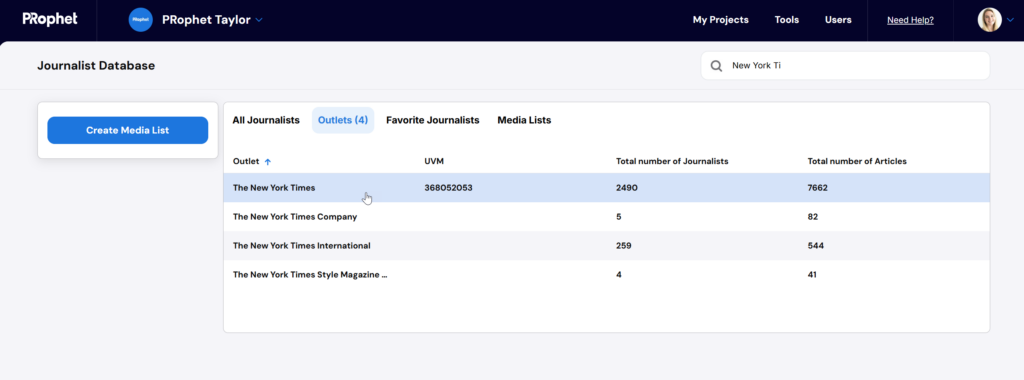Open The New York Times Style Magazine row
This screenshot has height=380, width=1024.
coord(607,275)
